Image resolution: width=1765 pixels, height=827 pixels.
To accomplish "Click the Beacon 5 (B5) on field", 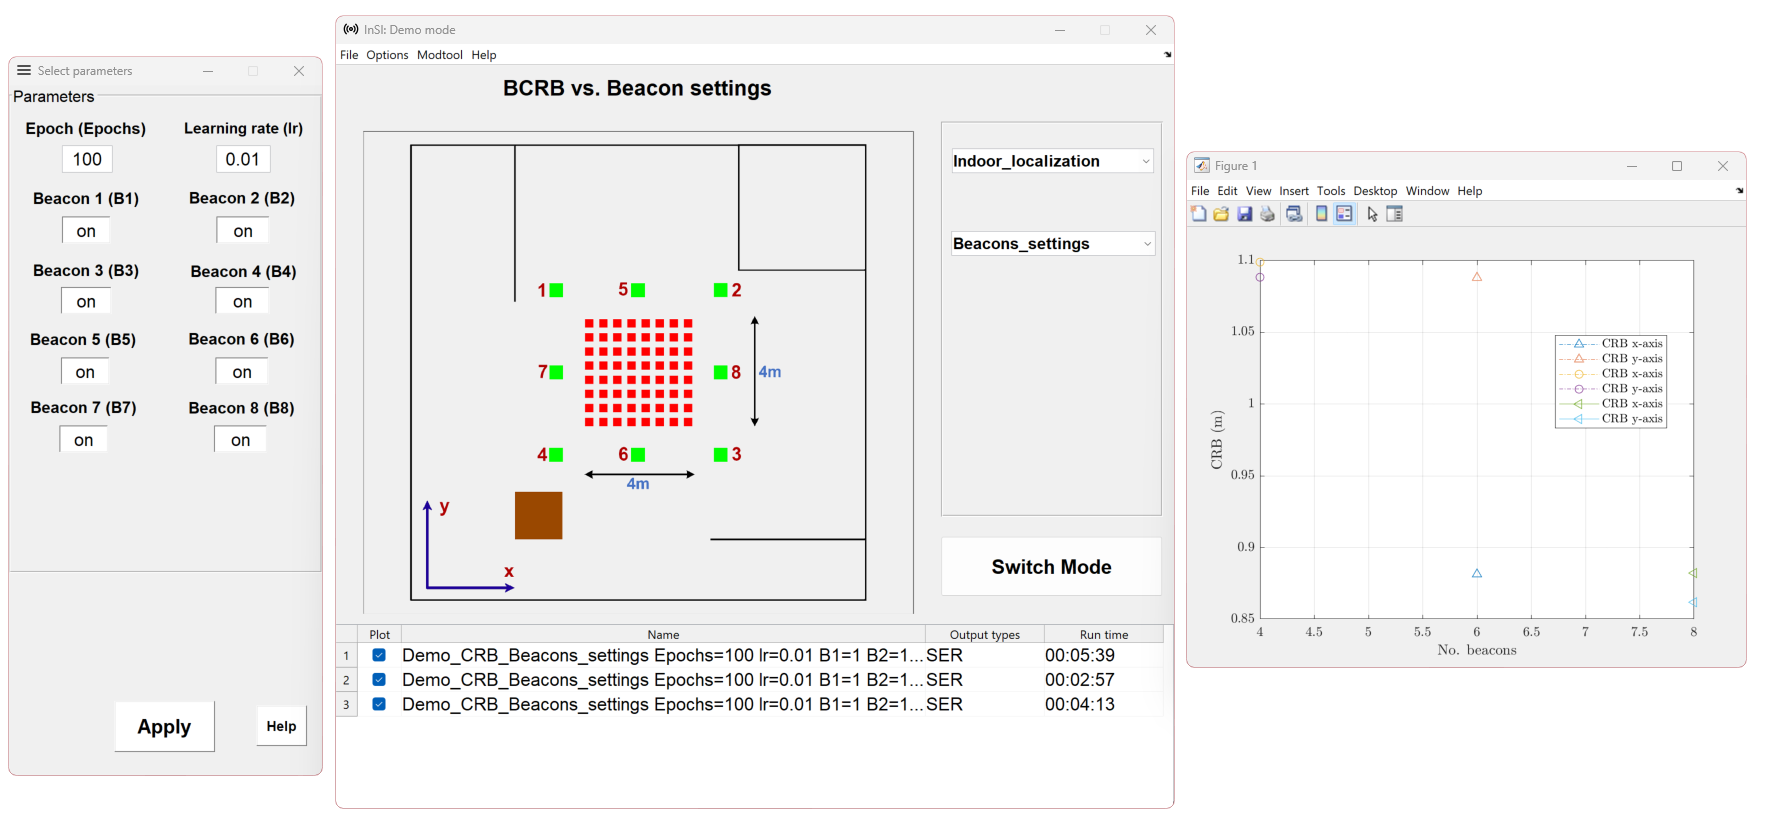I will click(x=86, y=372).
